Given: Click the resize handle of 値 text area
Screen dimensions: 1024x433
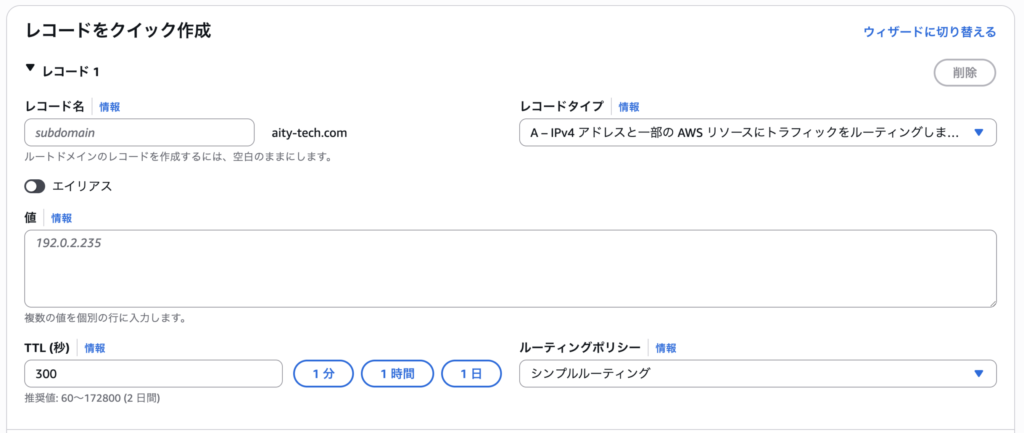Looking at the screenshot, I should coord(992,302).
